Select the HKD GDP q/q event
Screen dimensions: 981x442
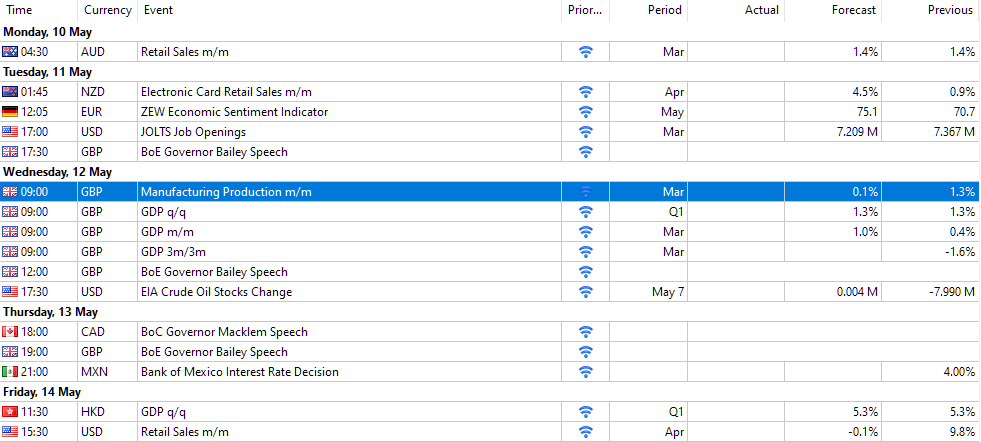click(x=163, y=412)
